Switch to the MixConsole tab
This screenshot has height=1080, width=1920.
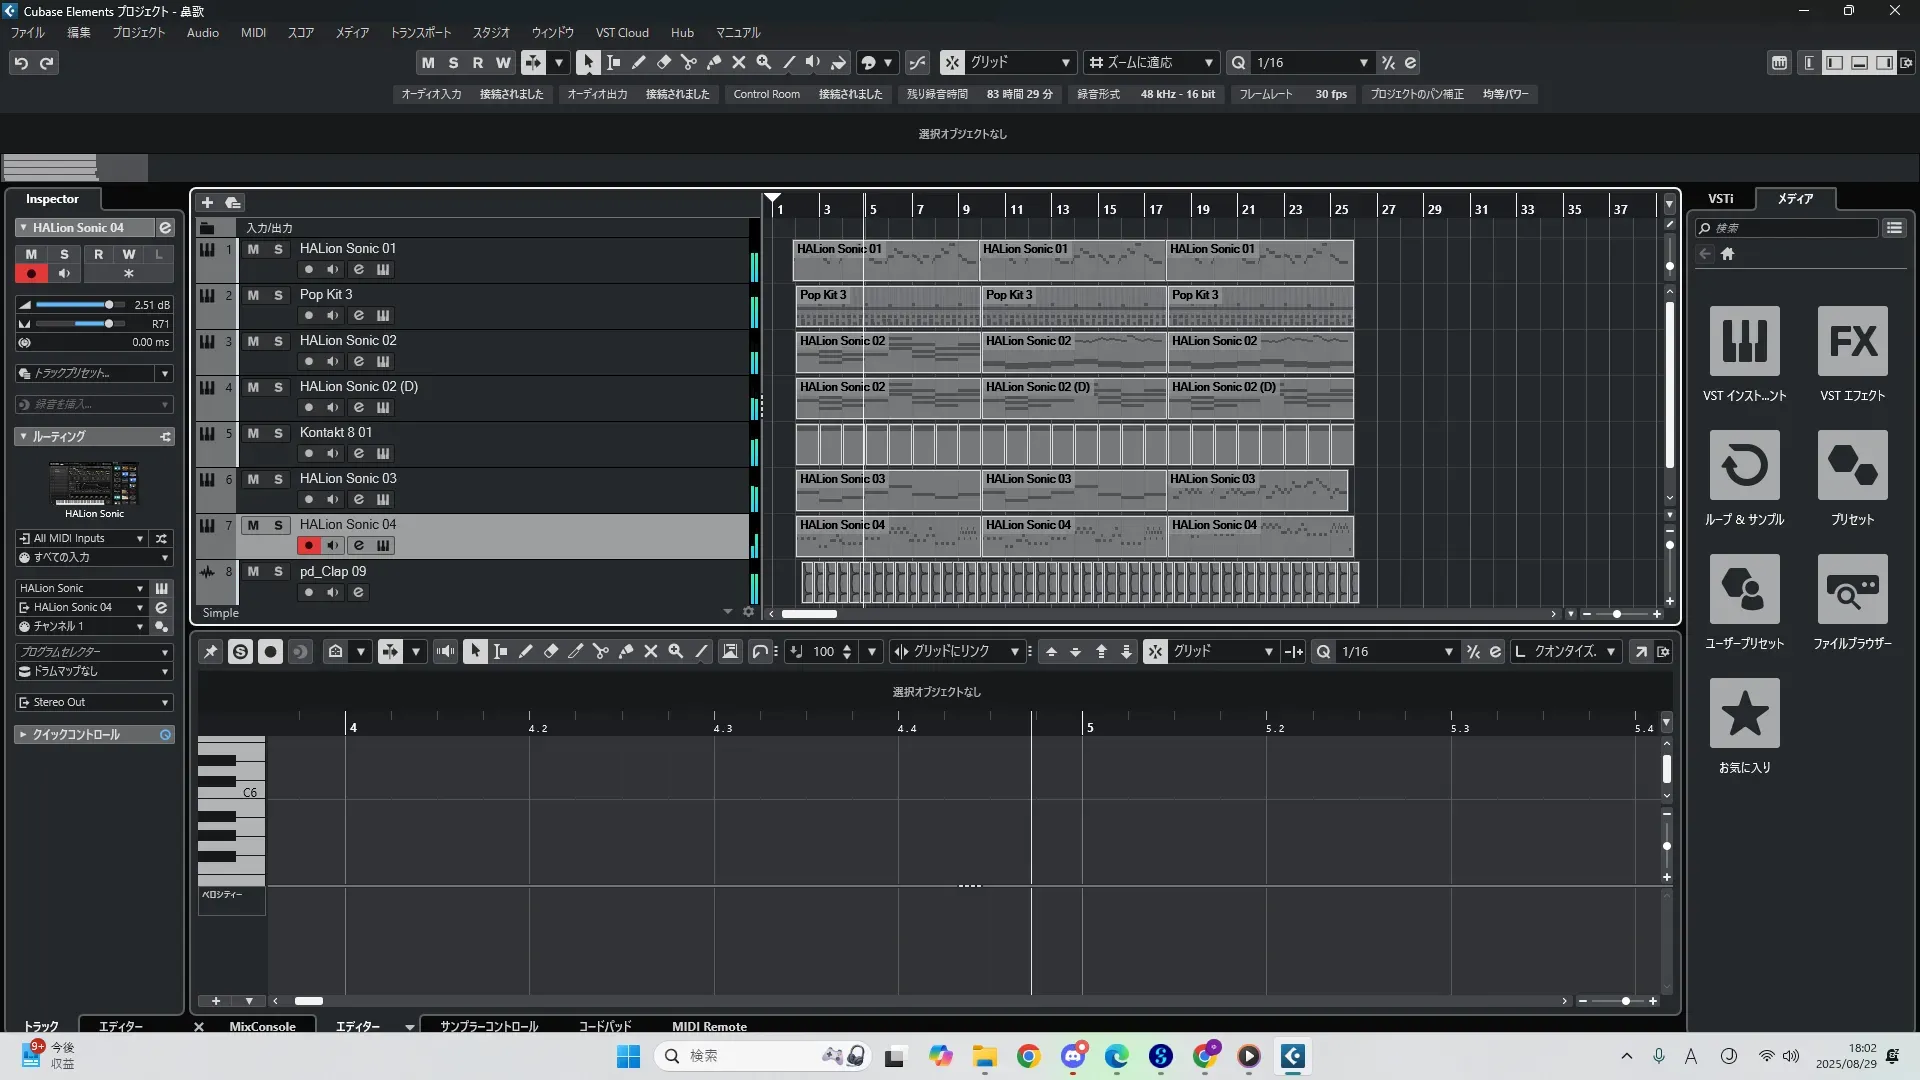tap(262, 1026)
